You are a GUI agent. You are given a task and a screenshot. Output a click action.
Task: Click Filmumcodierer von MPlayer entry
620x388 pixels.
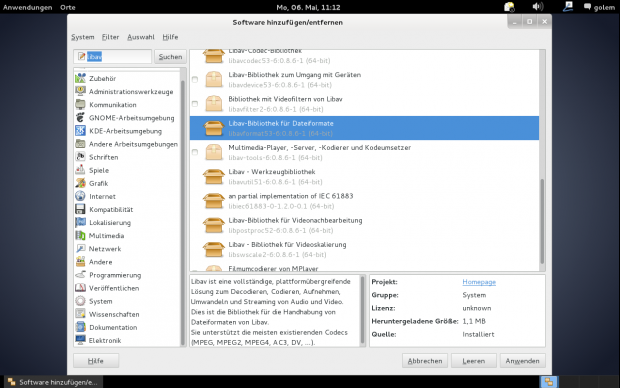pyautogui.click(x=273, y=269)
